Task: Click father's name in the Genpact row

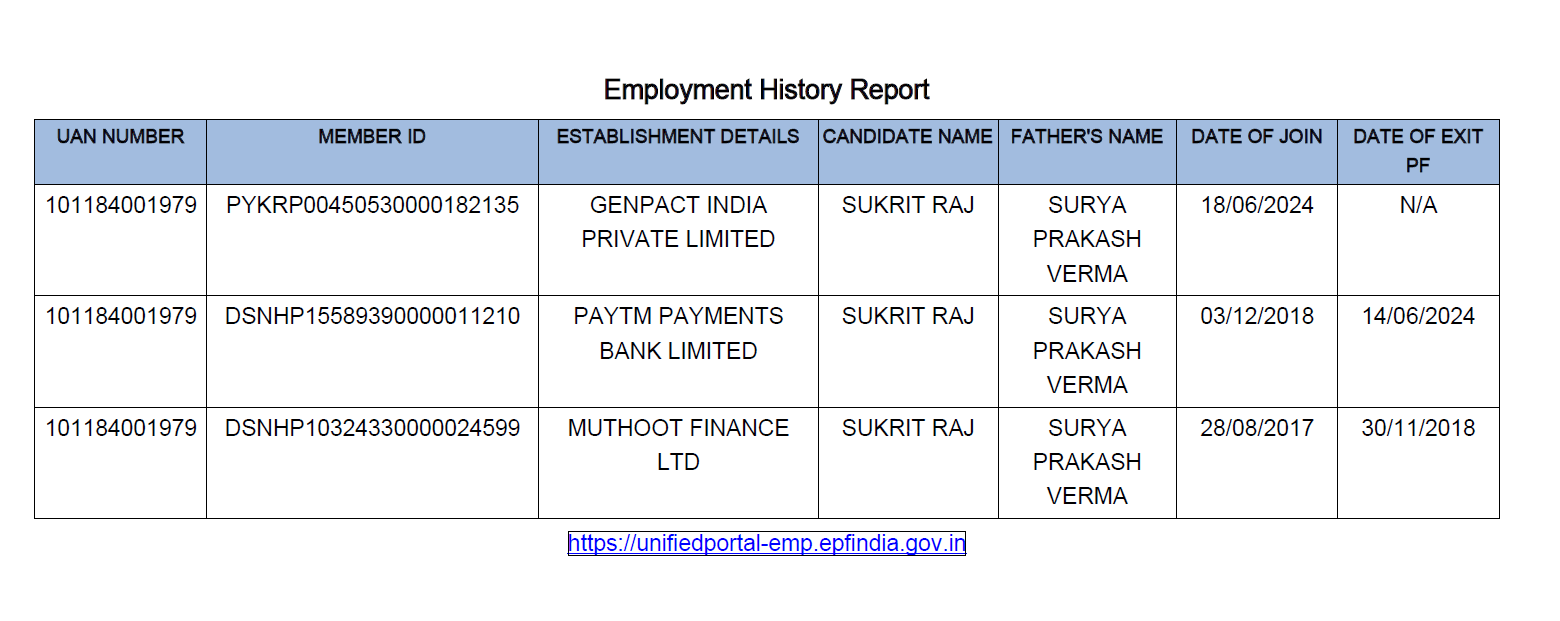Action: tap(1087, 239)
